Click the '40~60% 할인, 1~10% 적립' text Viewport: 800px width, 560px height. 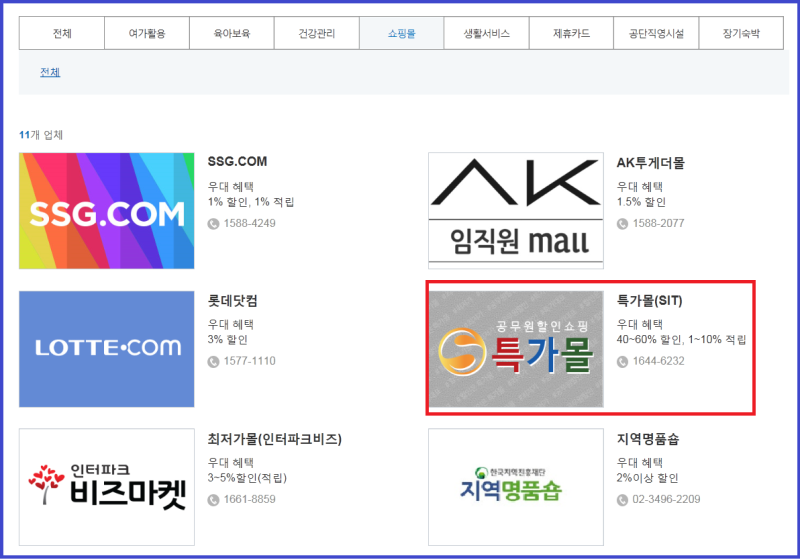coord(681,340)
